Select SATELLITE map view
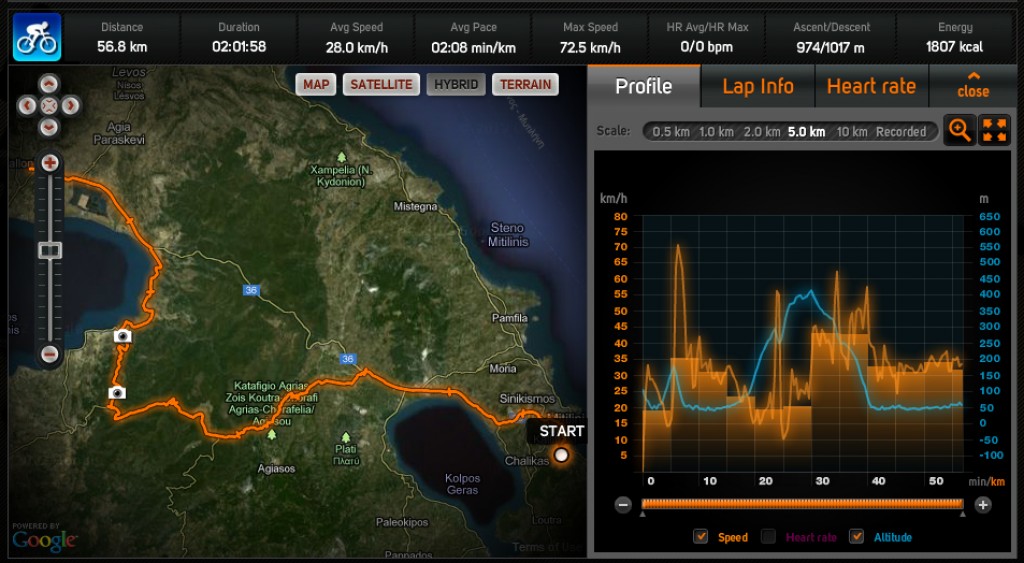This screenshot has width=1024, height=563. (381, 84)
